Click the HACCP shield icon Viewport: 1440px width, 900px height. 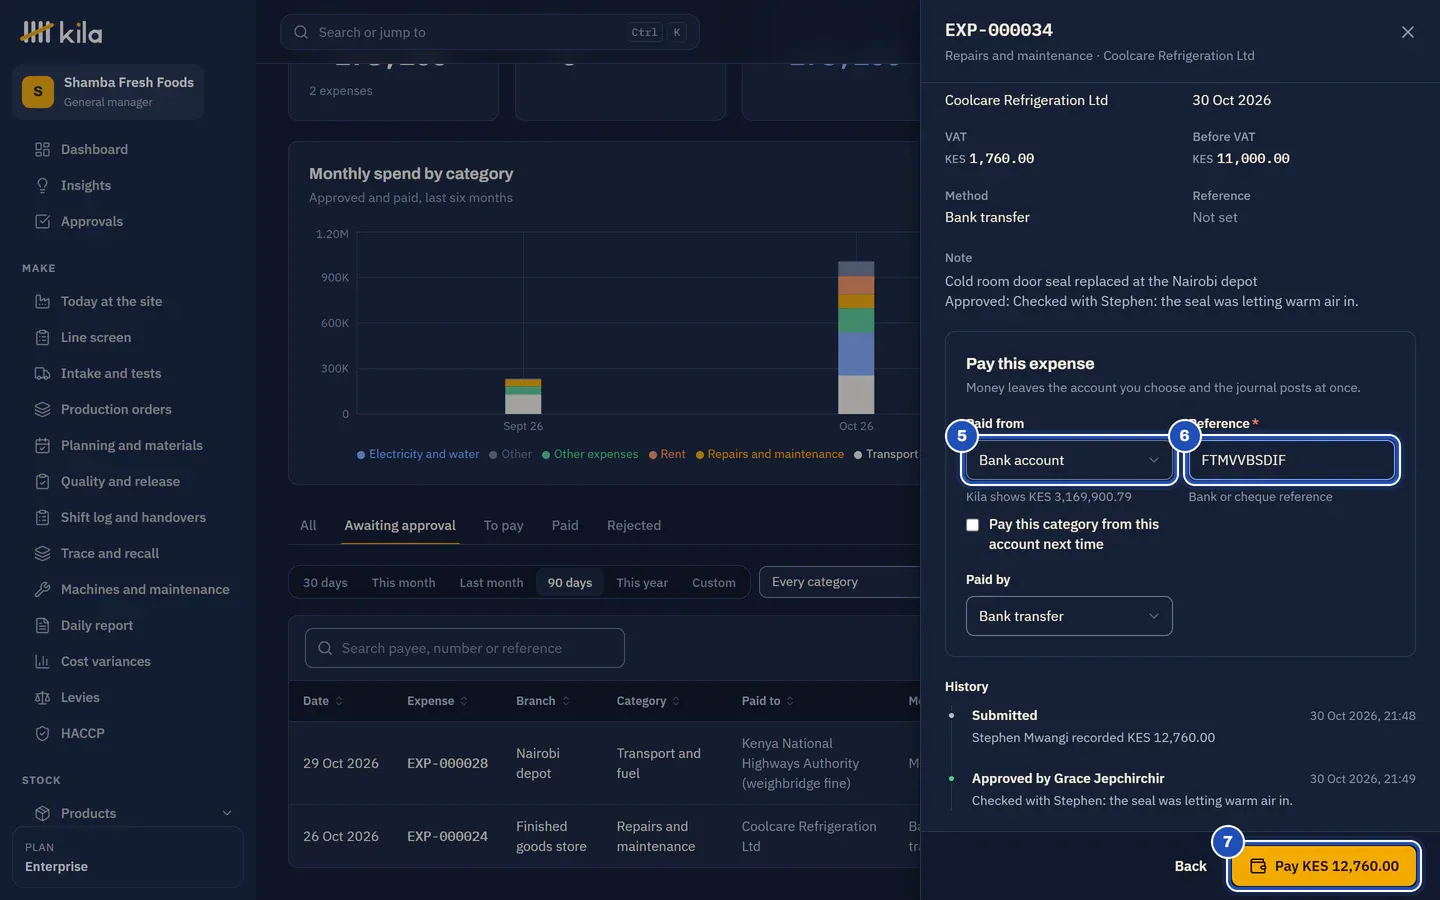pos(42,734)
